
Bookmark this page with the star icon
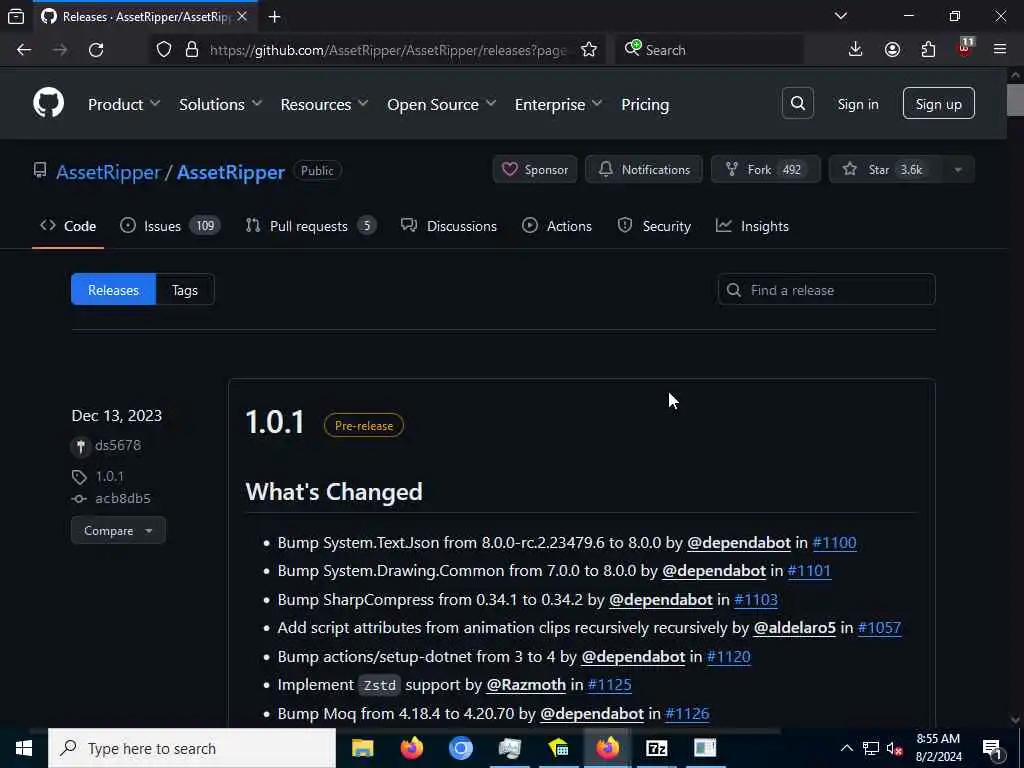point(588,50)
